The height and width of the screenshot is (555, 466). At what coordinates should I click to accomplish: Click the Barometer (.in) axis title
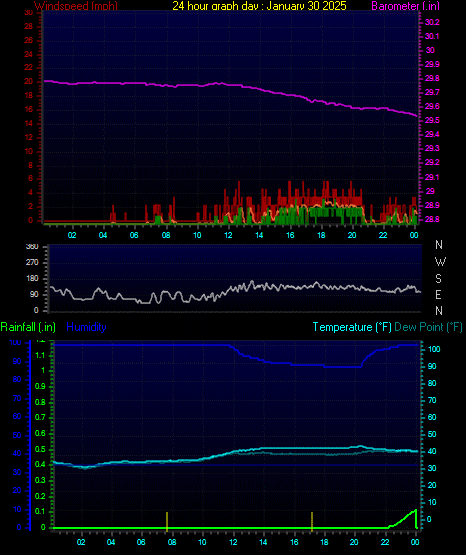[405, 6]
